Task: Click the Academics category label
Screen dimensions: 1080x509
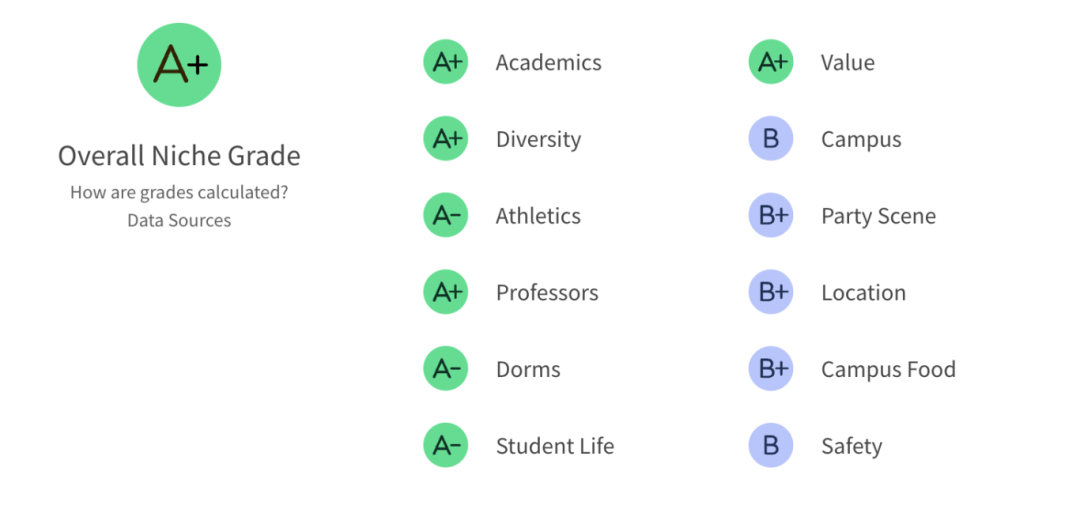Action: click(548, 63)
